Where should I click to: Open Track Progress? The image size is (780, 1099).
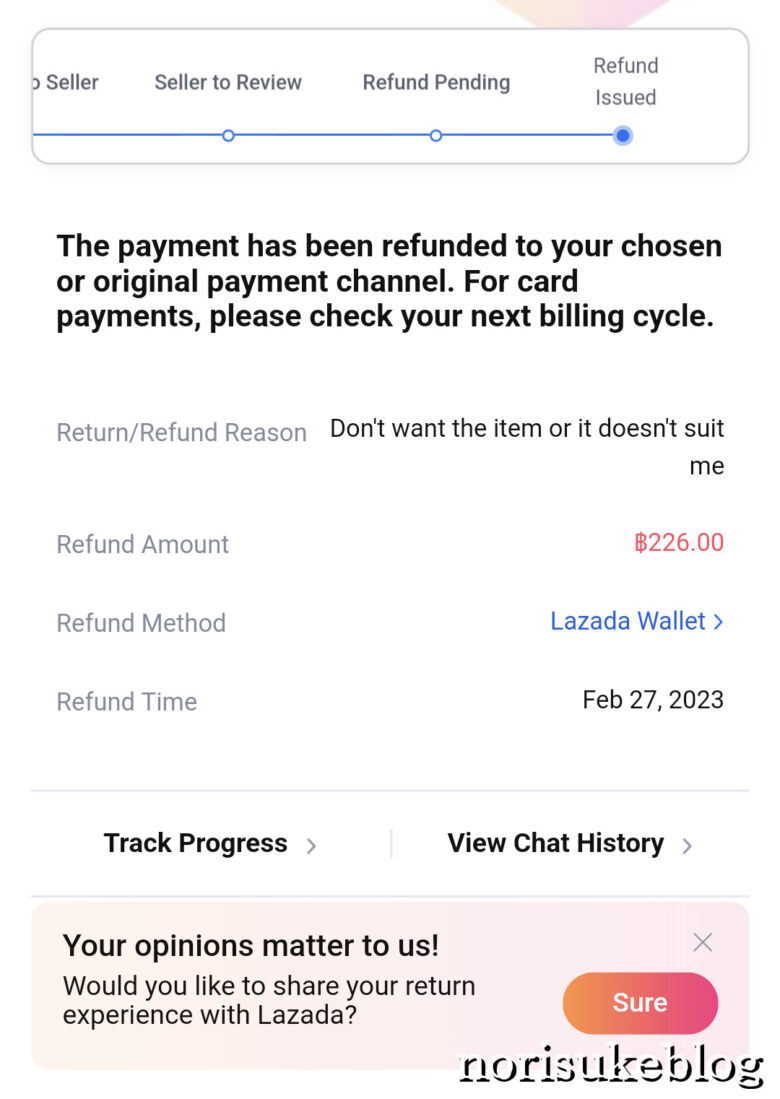[x=196, y=843]
